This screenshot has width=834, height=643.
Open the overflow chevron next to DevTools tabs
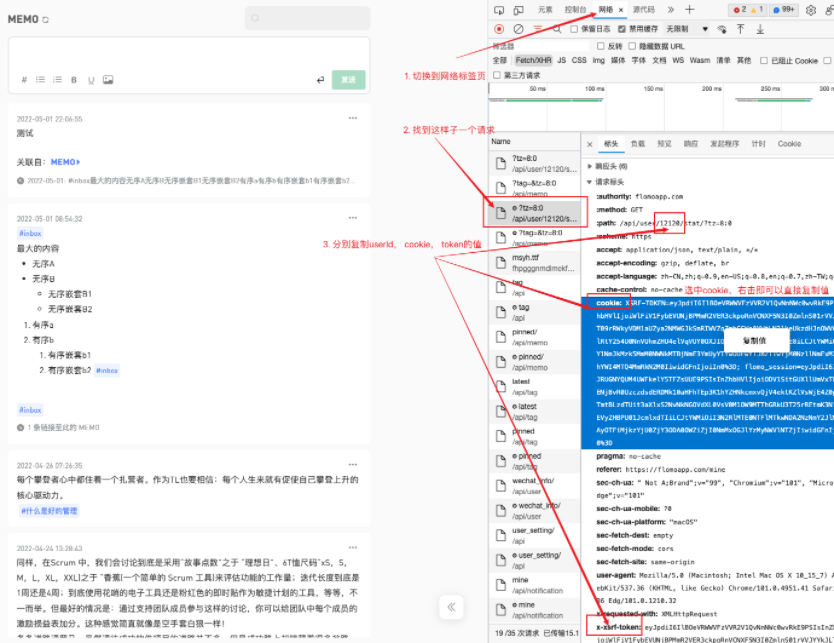click(x=669, y=8)
